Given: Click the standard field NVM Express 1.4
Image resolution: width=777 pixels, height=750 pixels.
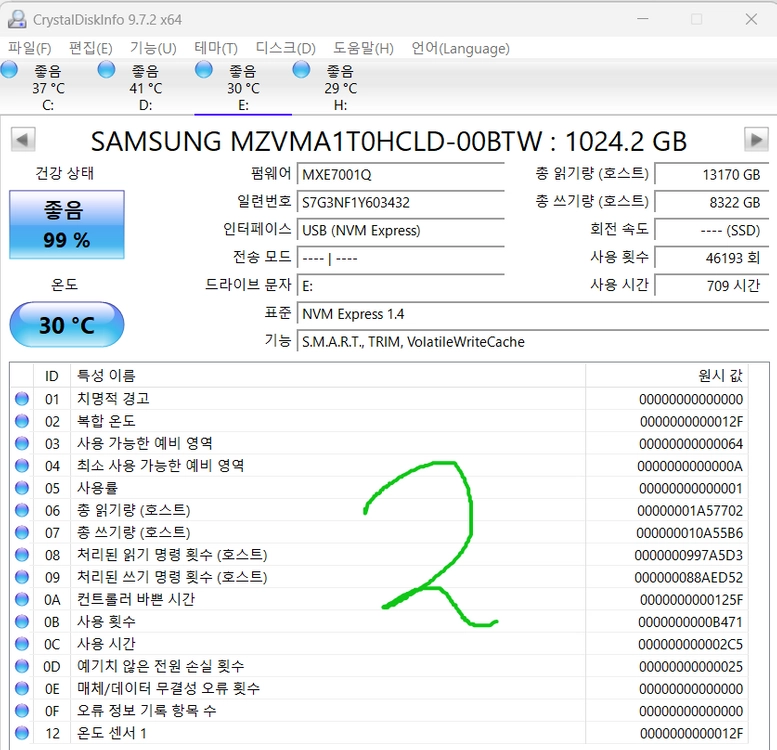Looking at the screenshot, I should point(533,314).
